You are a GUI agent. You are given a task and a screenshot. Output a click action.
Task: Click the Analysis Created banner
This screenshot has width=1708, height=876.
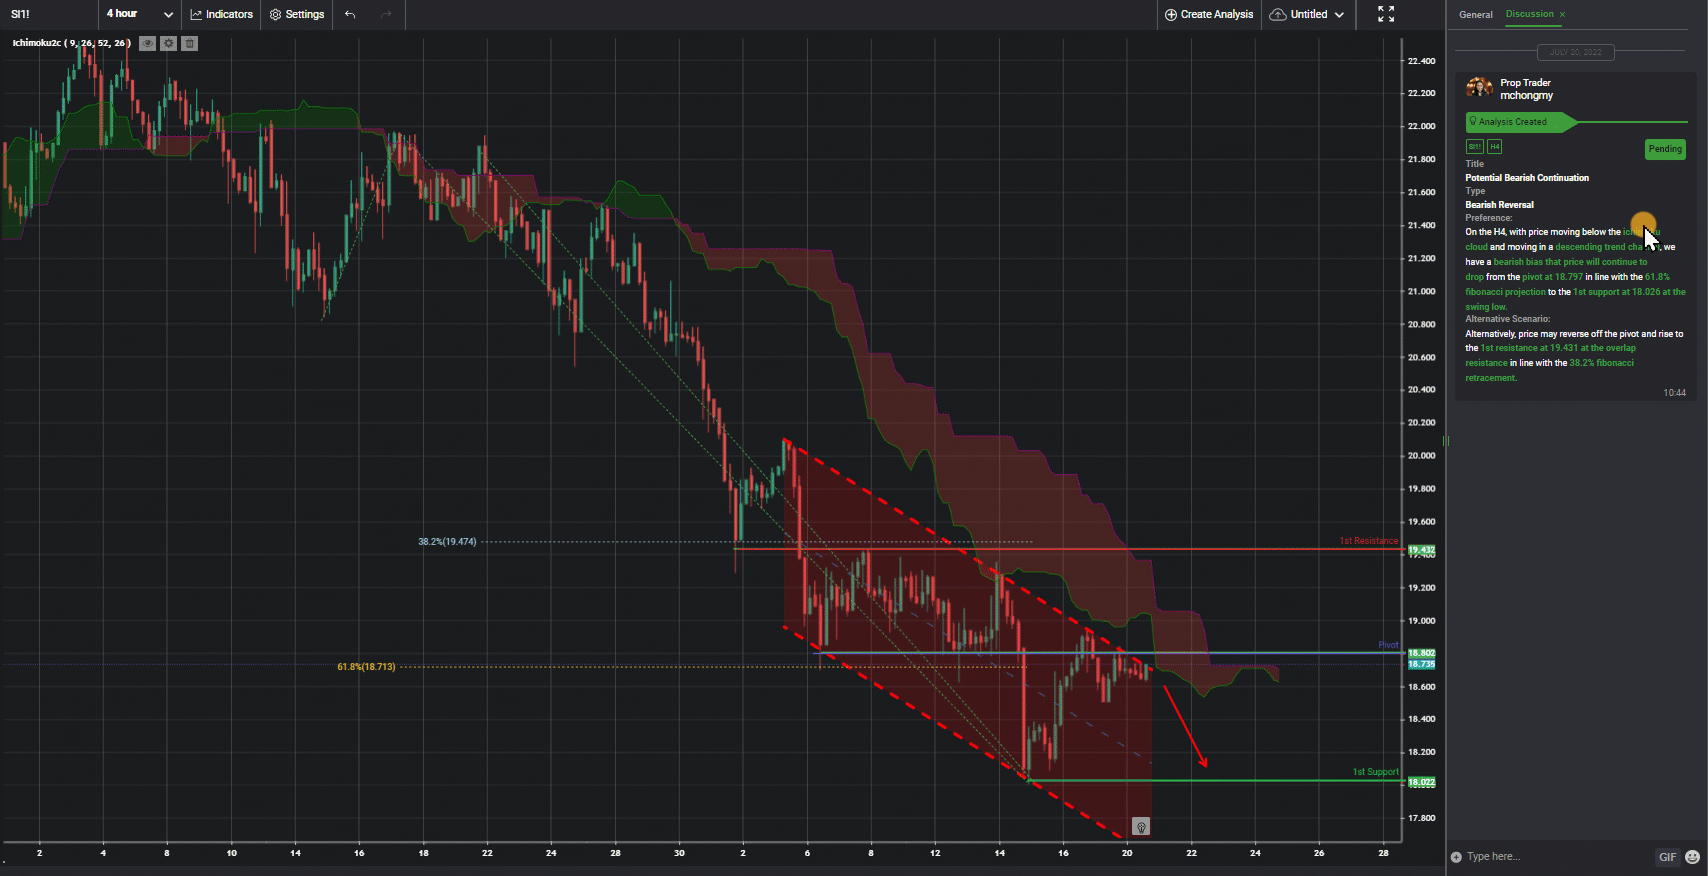(x=1521, y=122)
